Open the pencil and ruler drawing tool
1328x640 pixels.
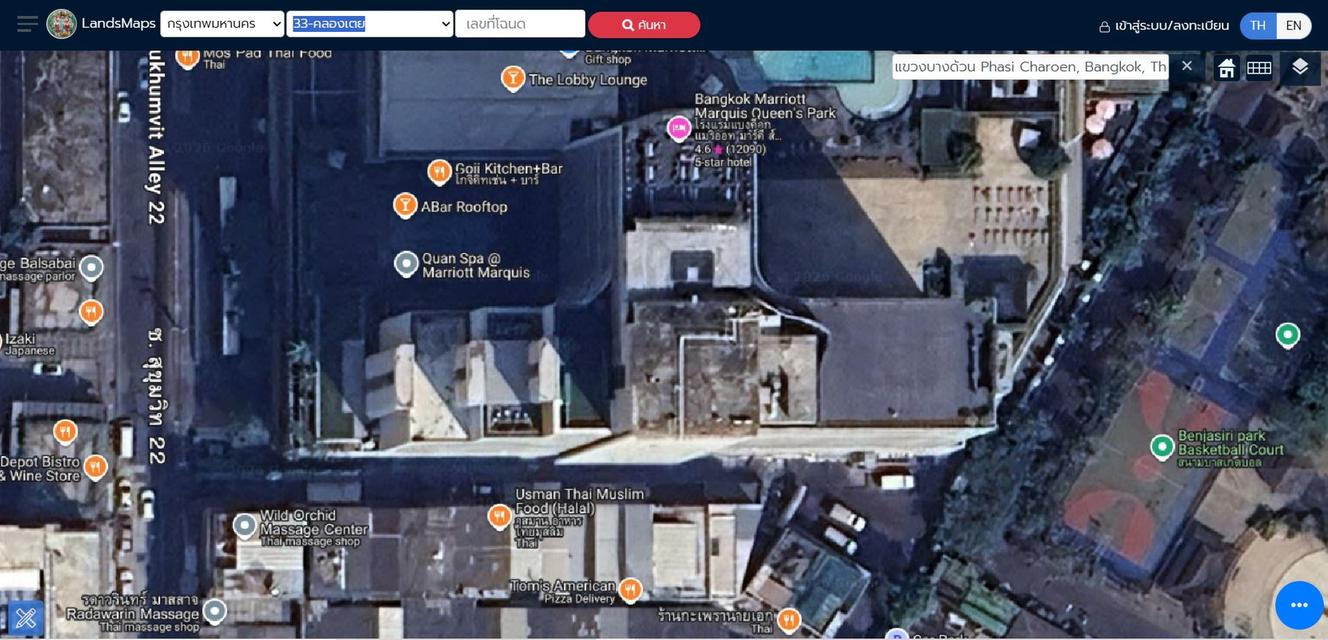coord(26,618)
